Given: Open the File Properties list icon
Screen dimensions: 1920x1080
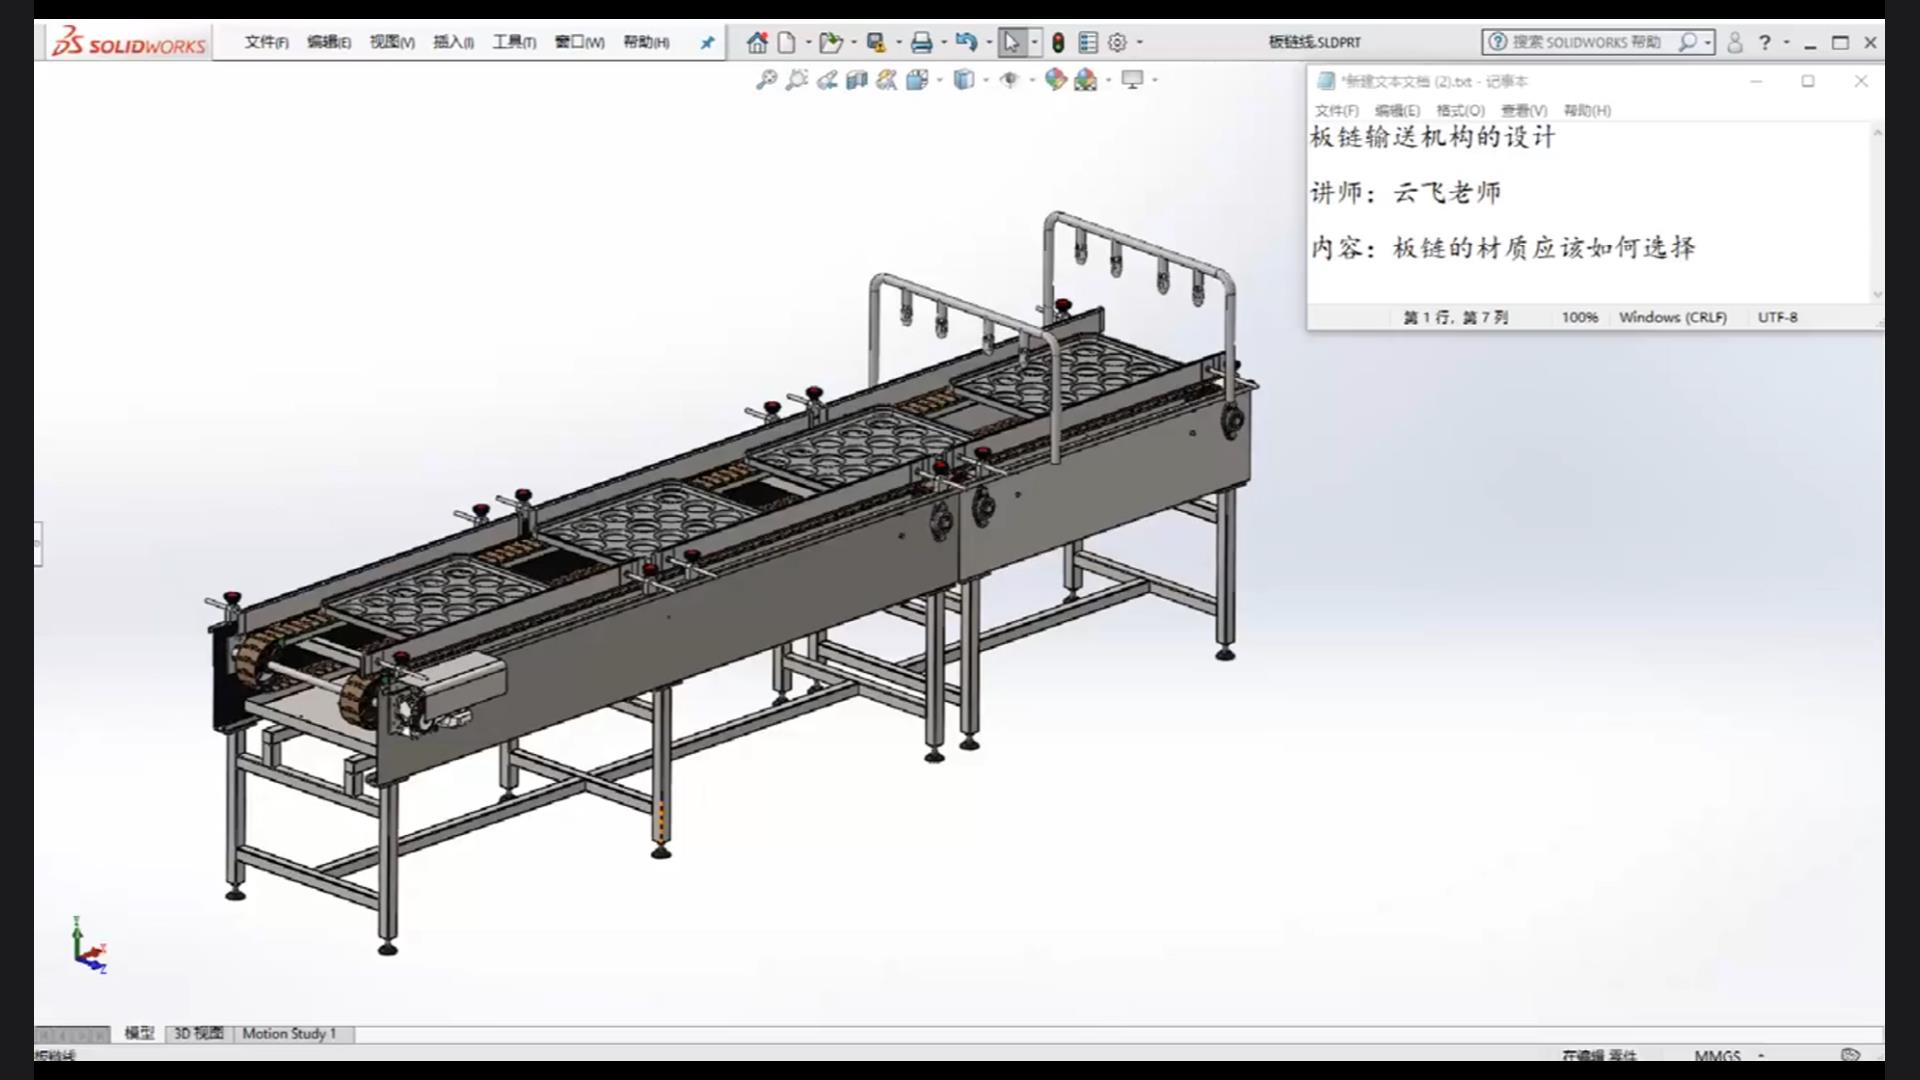Looking at the screenshot, I should [1088, 42].
